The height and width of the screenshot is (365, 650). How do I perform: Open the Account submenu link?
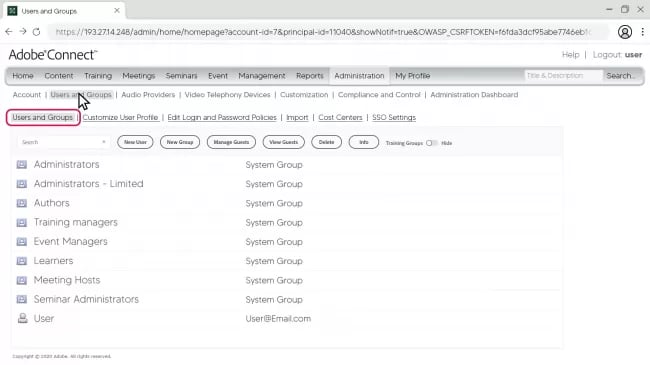[x=27, y=95]
